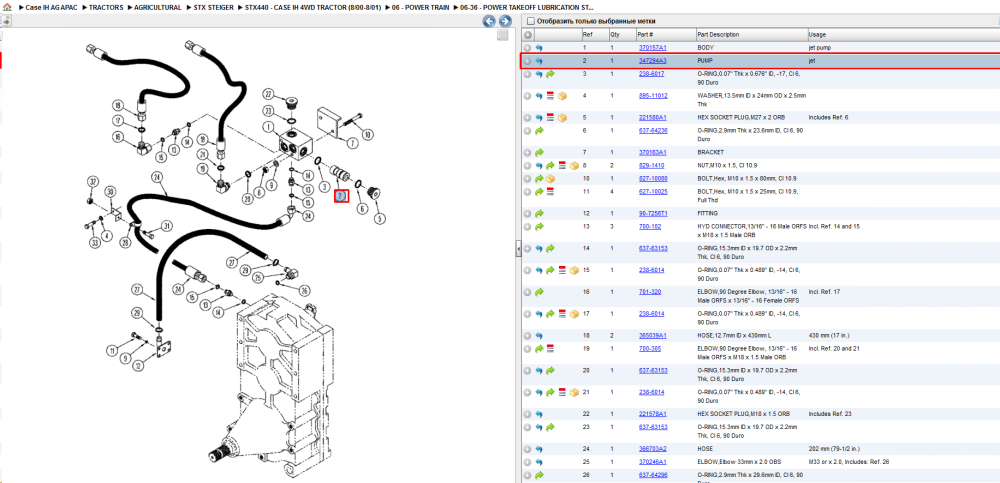The width and height of the screenshot is (1000, 483).
Task: Click box package icon in Ref 15 row
Action: coord(573,270)
